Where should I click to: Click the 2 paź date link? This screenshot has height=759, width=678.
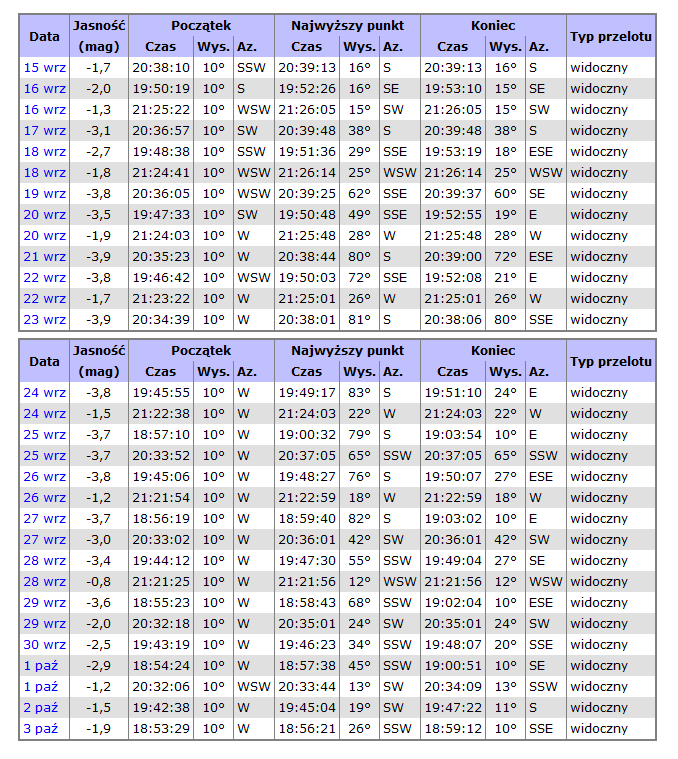click(41, 708)
